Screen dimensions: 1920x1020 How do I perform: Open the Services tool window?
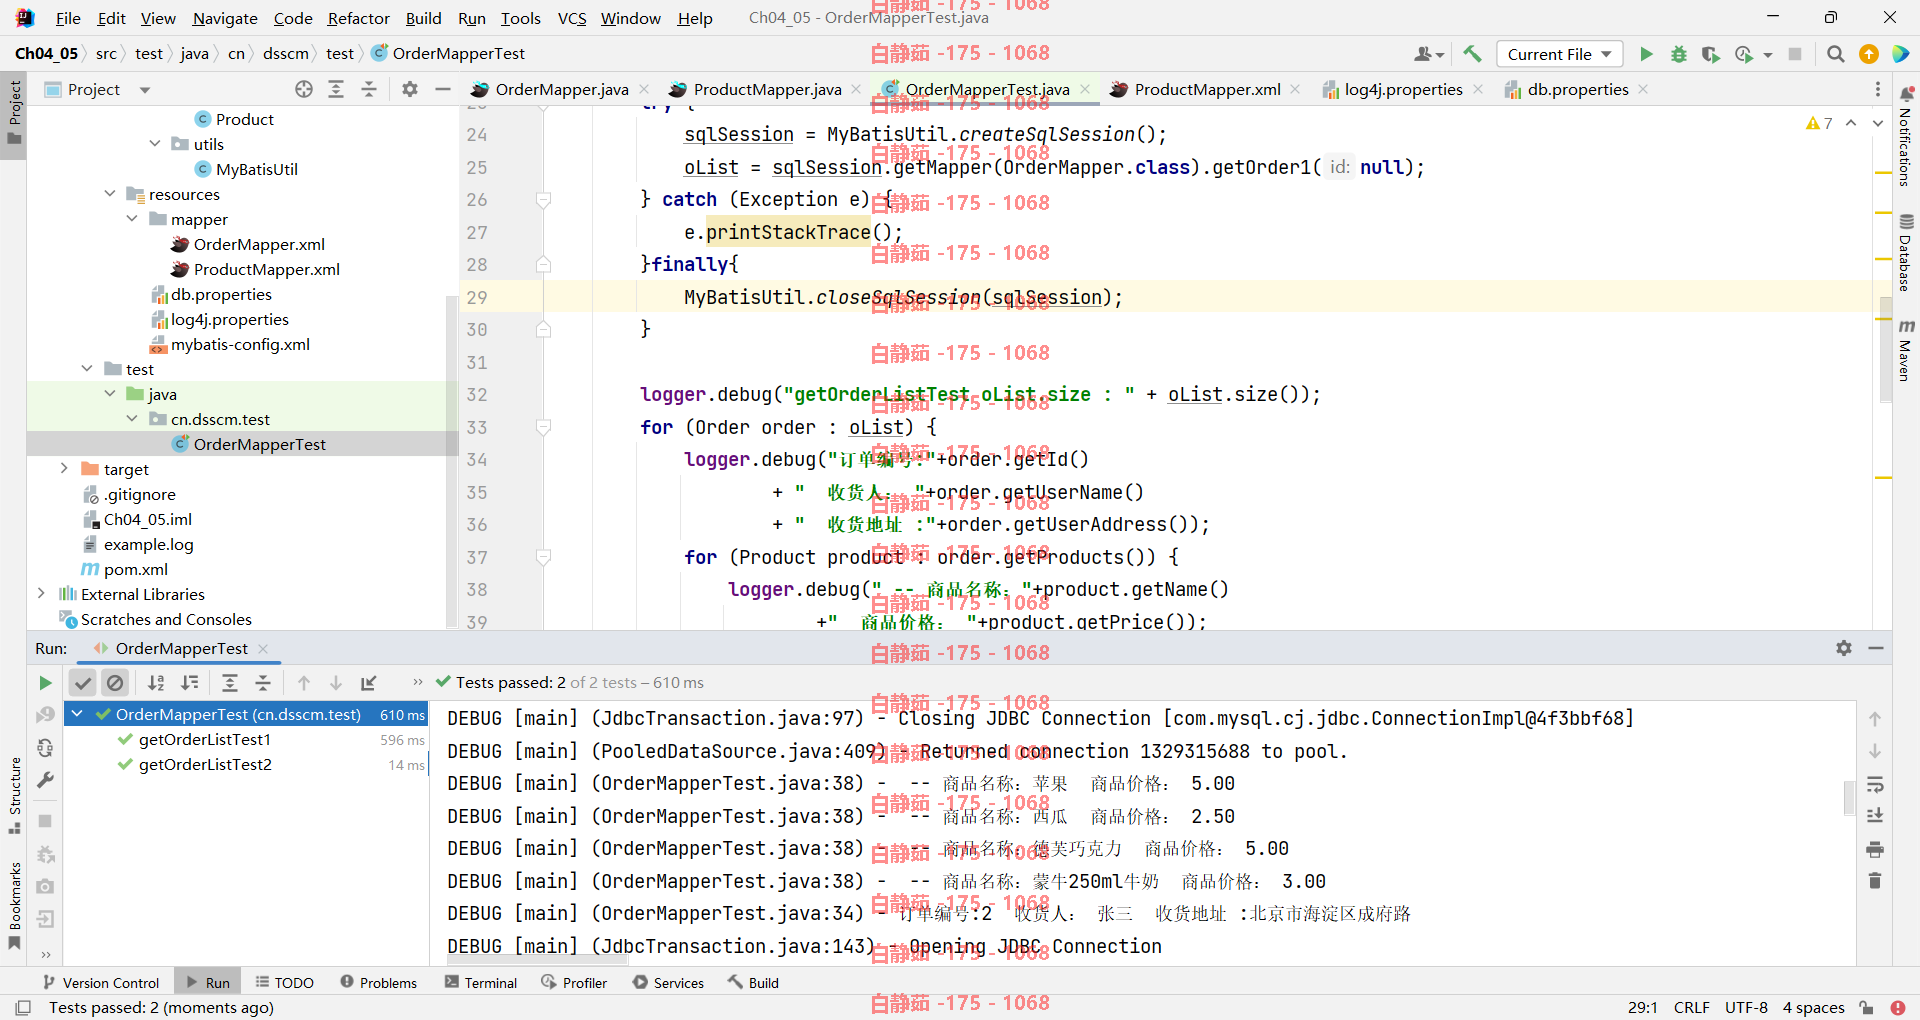669,983
